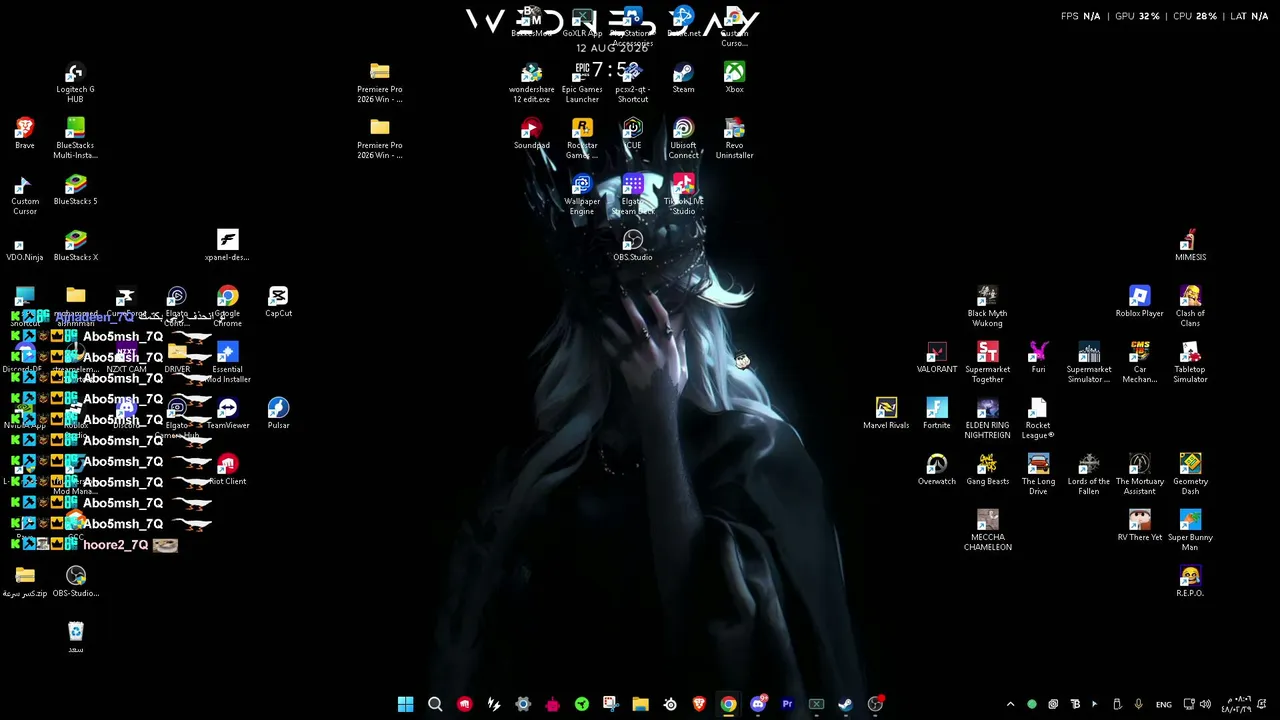Select the Clash of Clans icon
This screenshot has width=1280, height=720.
tap(1190, 307)
